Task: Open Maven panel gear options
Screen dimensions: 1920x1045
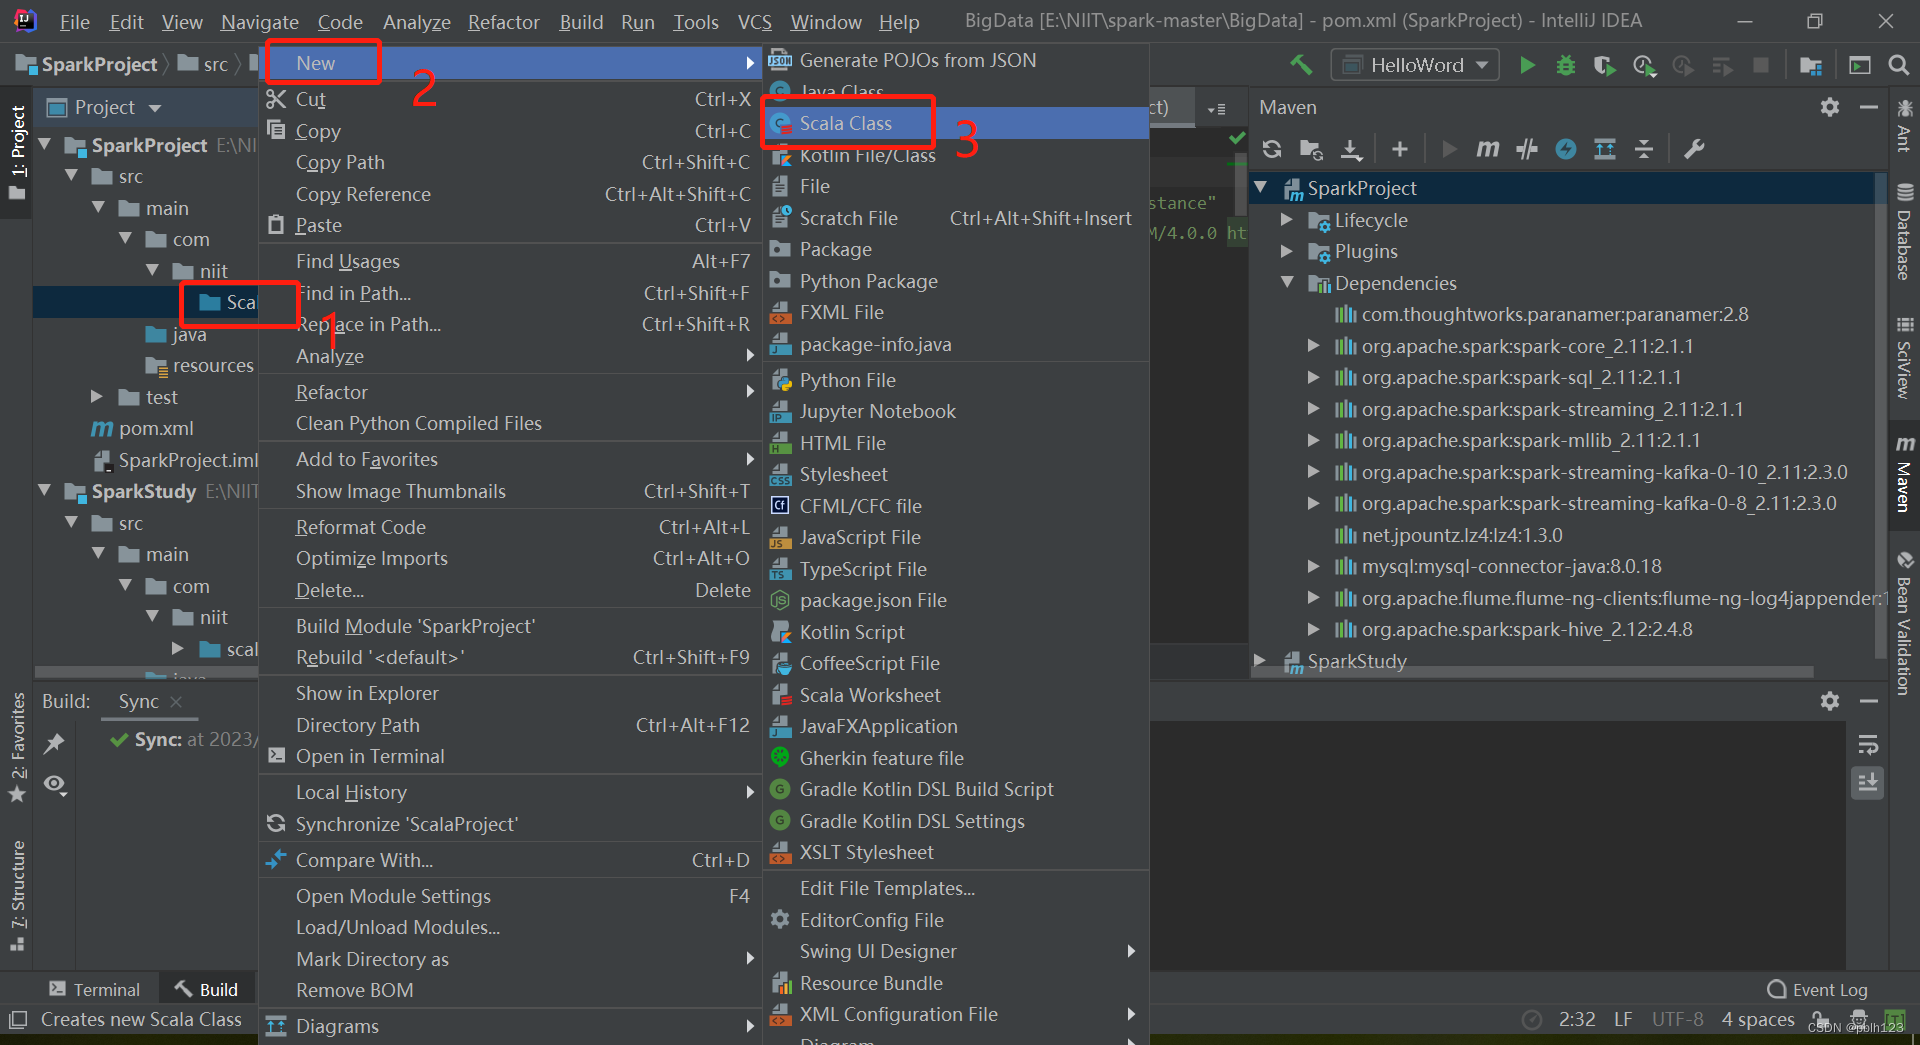Action: pyautogui.click(x=1830, y=107)
